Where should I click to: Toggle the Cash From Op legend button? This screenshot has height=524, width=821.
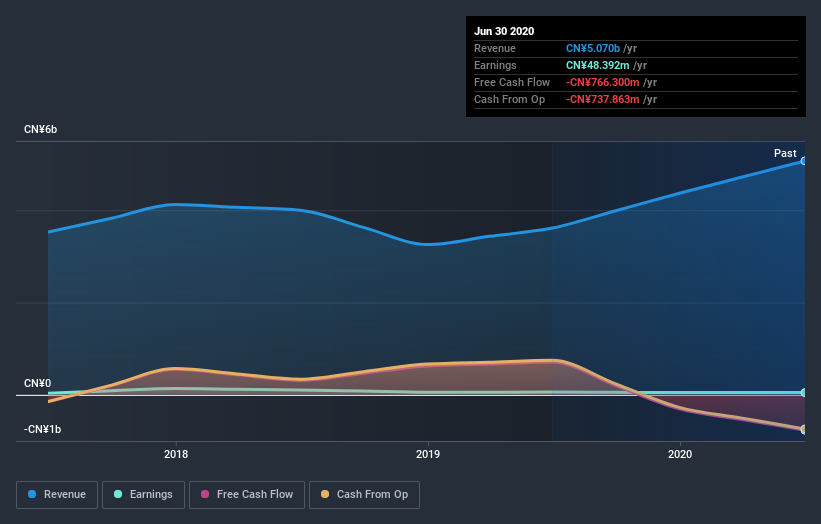pyautogui.click(x=364, y=495)
